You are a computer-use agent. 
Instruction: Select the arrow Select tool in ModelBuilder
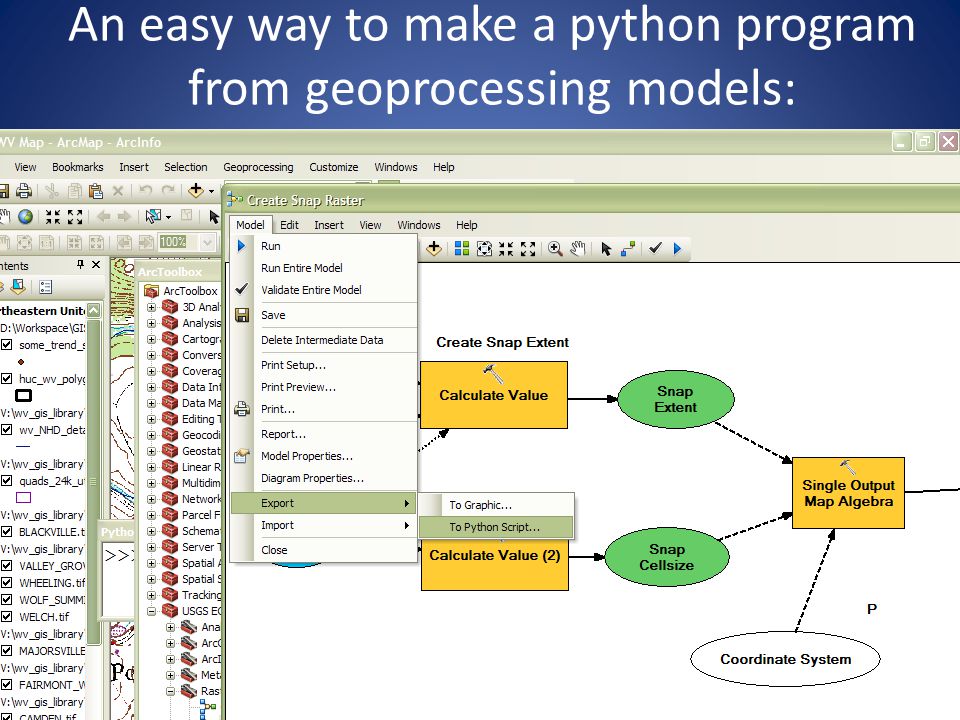pyautogui.click(x=606, y=249)
